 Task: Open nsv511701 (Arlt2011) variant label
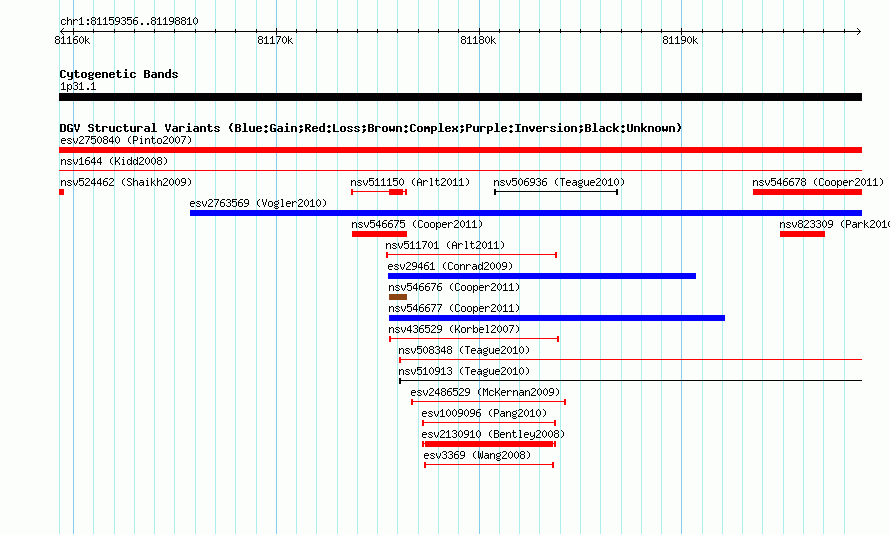pos(445,245)
